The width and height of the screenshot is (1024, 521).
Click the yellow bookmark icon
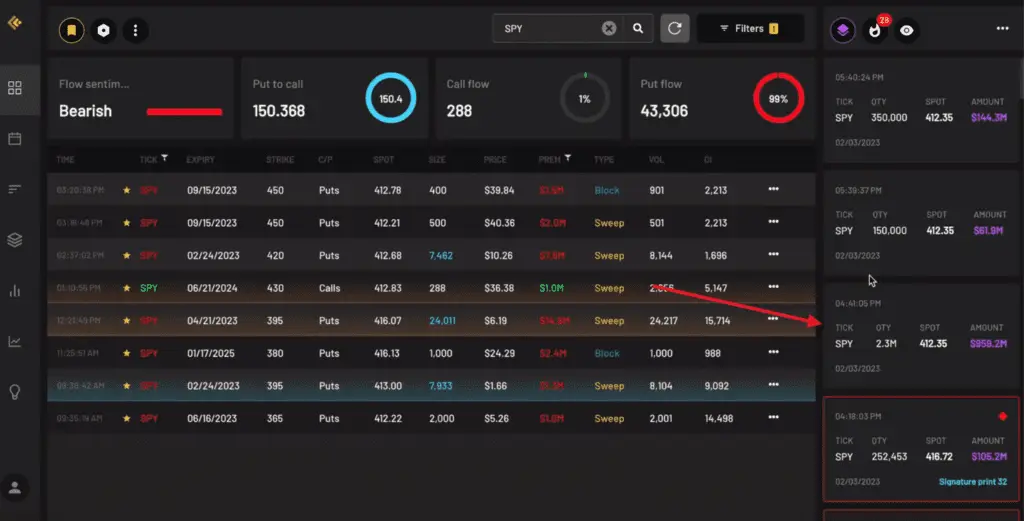(72, 30)
